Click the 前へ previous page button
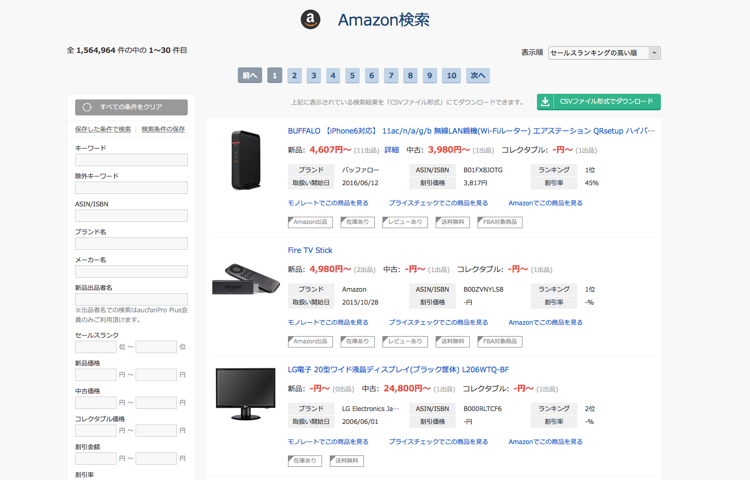The height and width of the screenshot is (480, 750). pos(249,76)
